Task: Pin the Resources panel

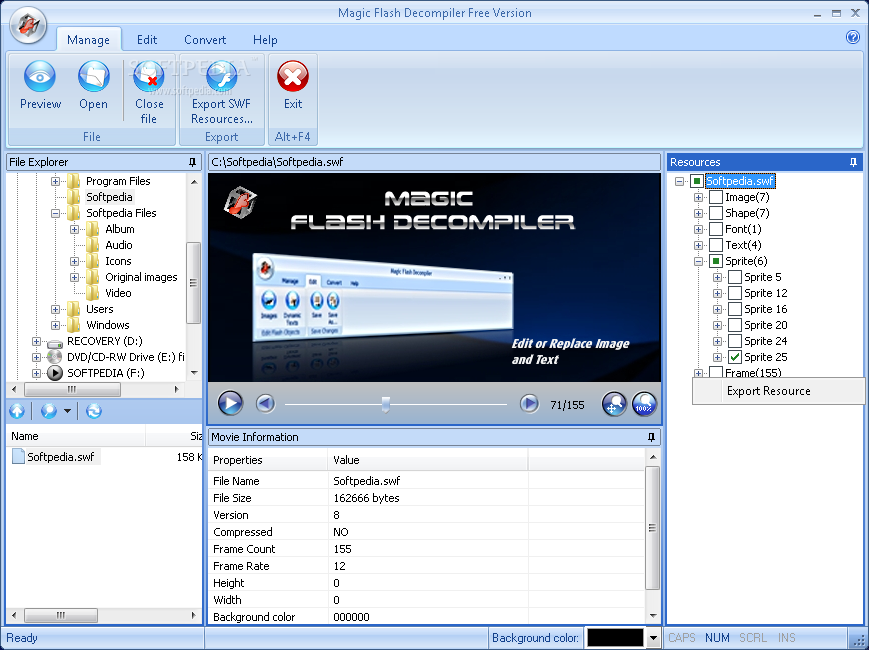Action: click(853, 162)
